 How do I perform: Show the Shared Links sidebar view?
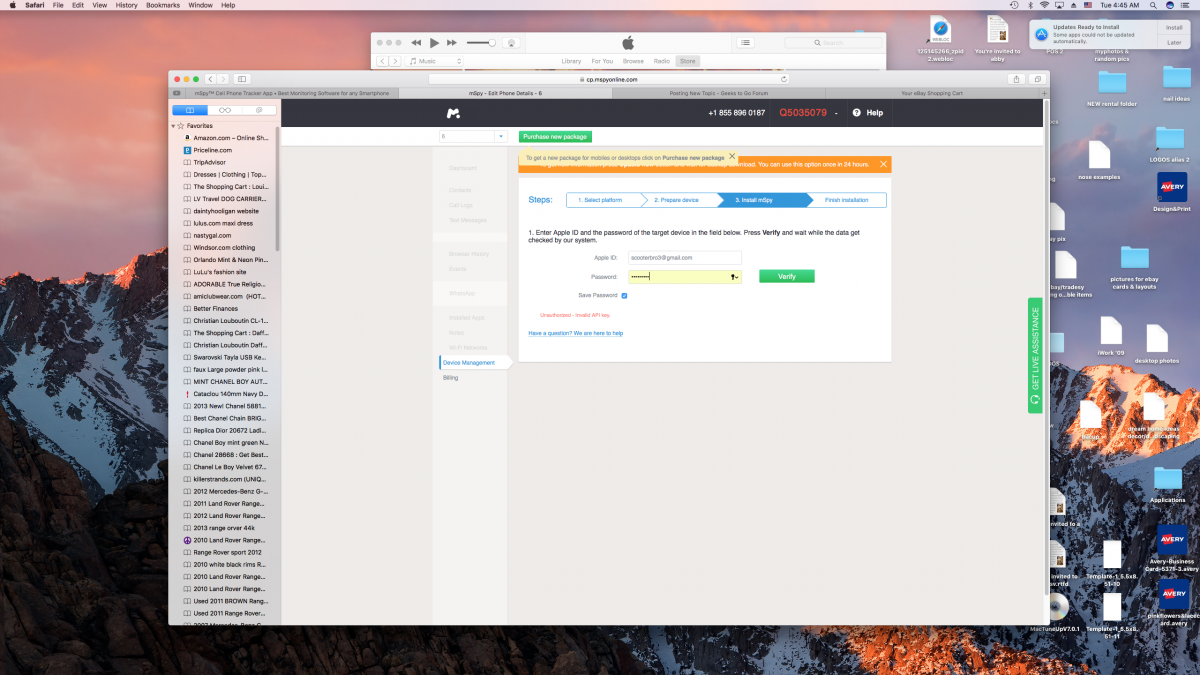(x=259, y=110)
